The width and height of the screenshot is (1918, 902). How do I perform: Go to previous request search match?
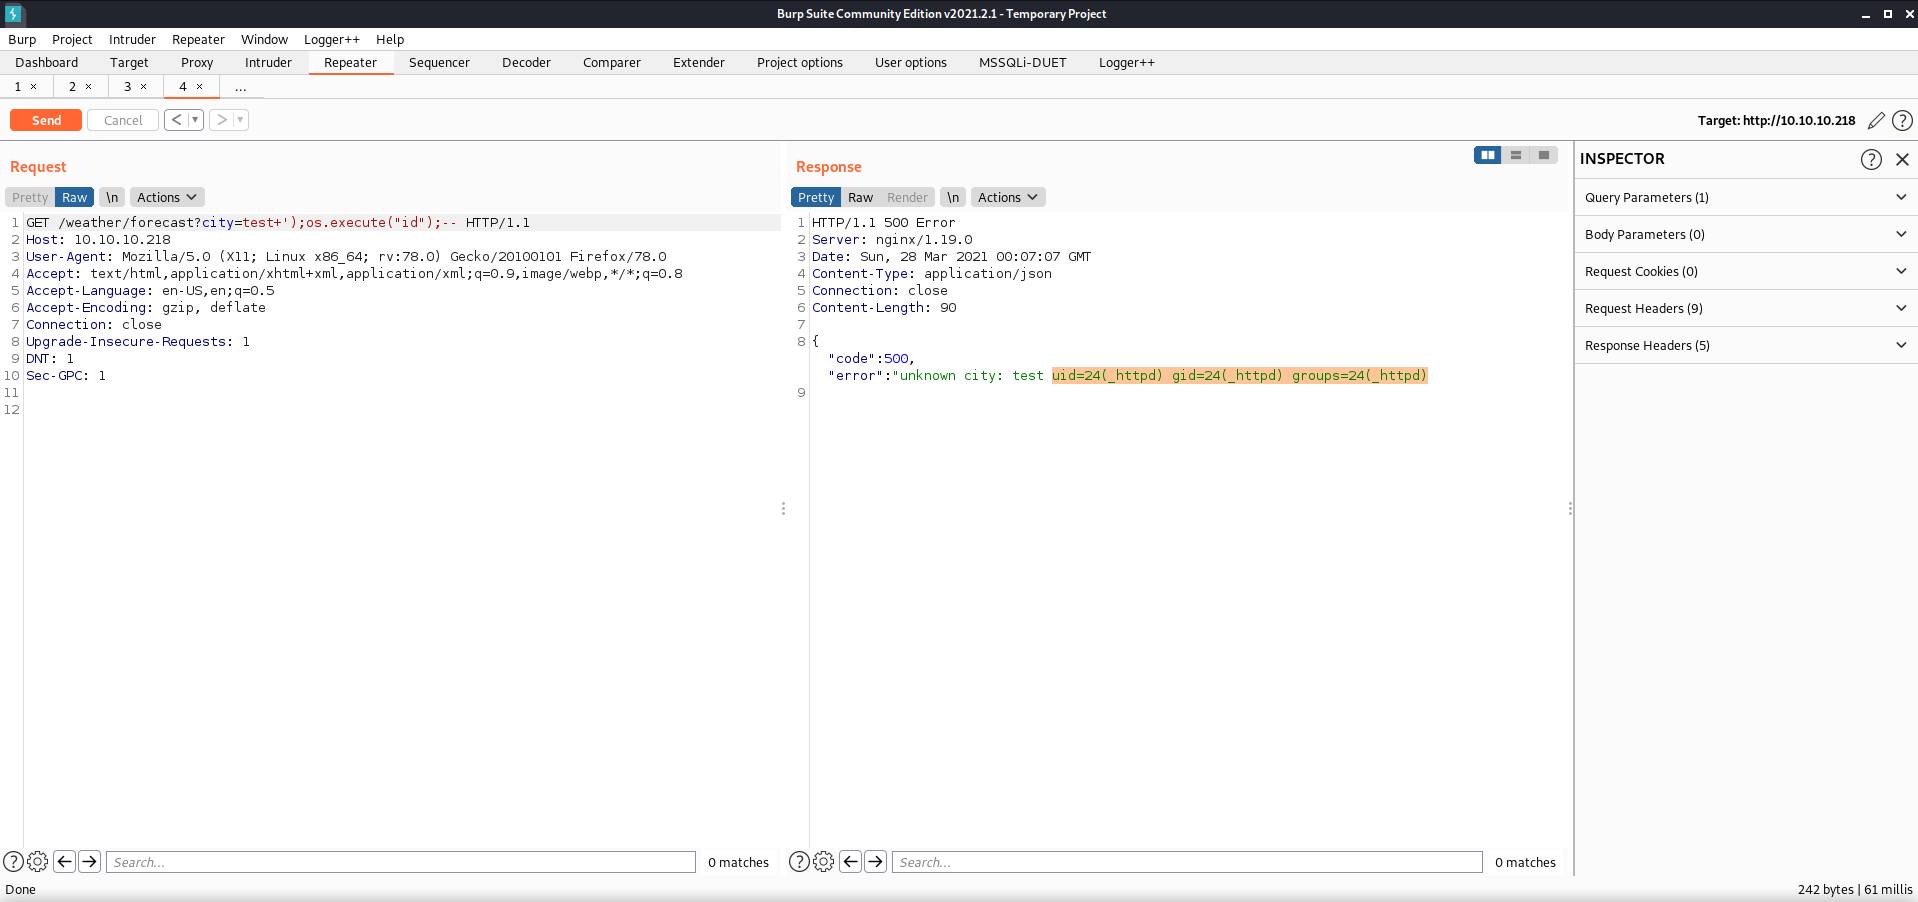click(65, 861)
